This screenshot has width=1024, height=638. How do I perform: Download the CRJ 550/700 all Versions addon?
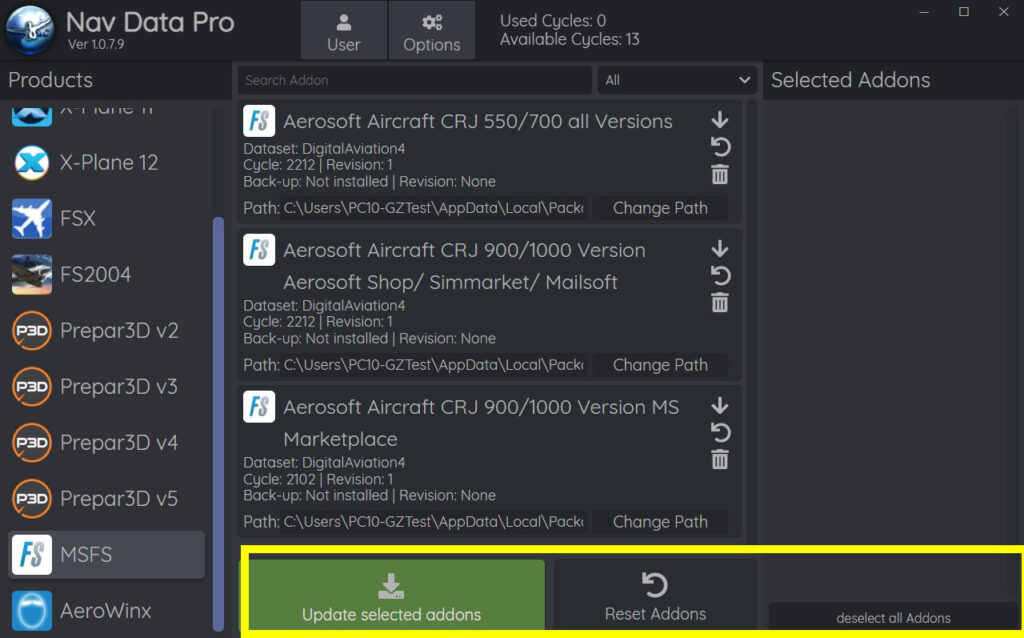point(720,120)
